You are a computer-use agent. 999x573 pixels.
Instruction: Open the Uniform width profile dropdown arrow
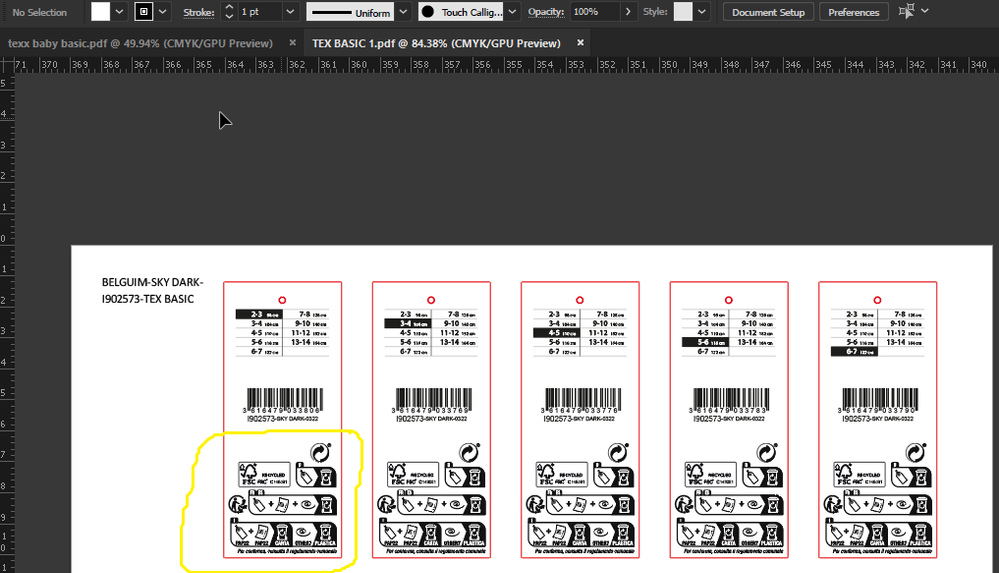pos(403,11)
